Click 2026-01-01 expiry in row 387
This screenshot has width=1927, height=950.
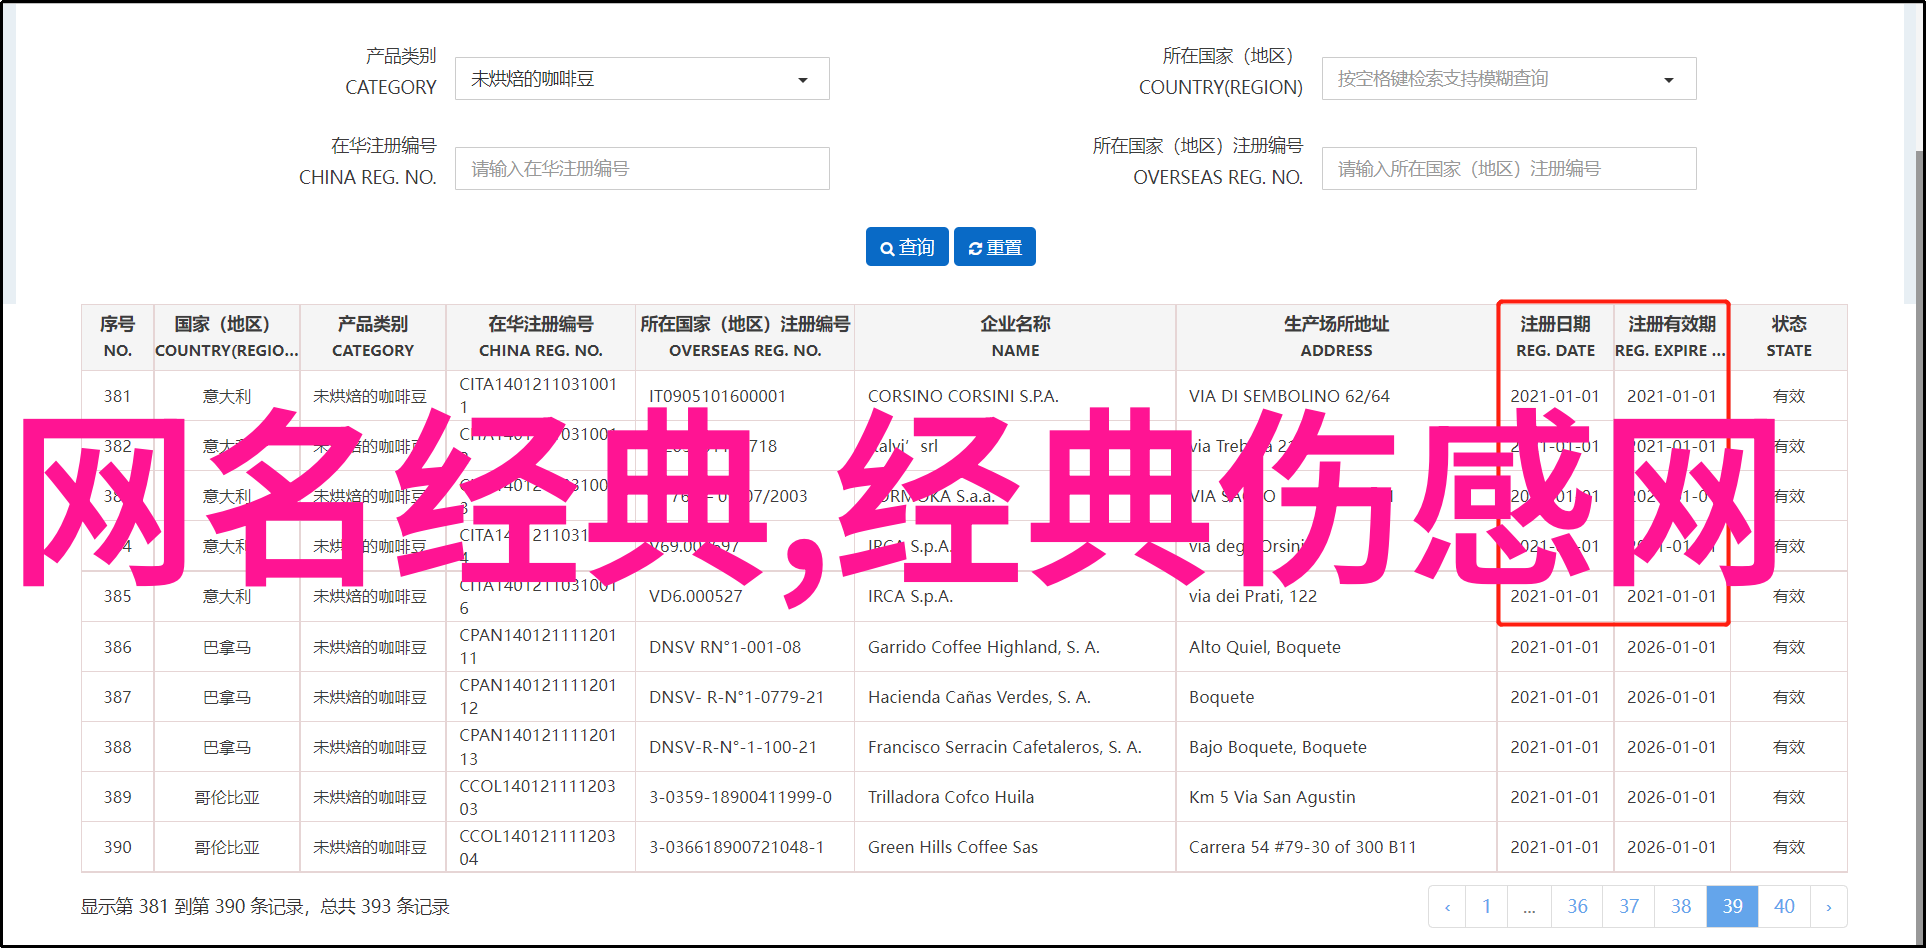click(x=1671, y=697)
